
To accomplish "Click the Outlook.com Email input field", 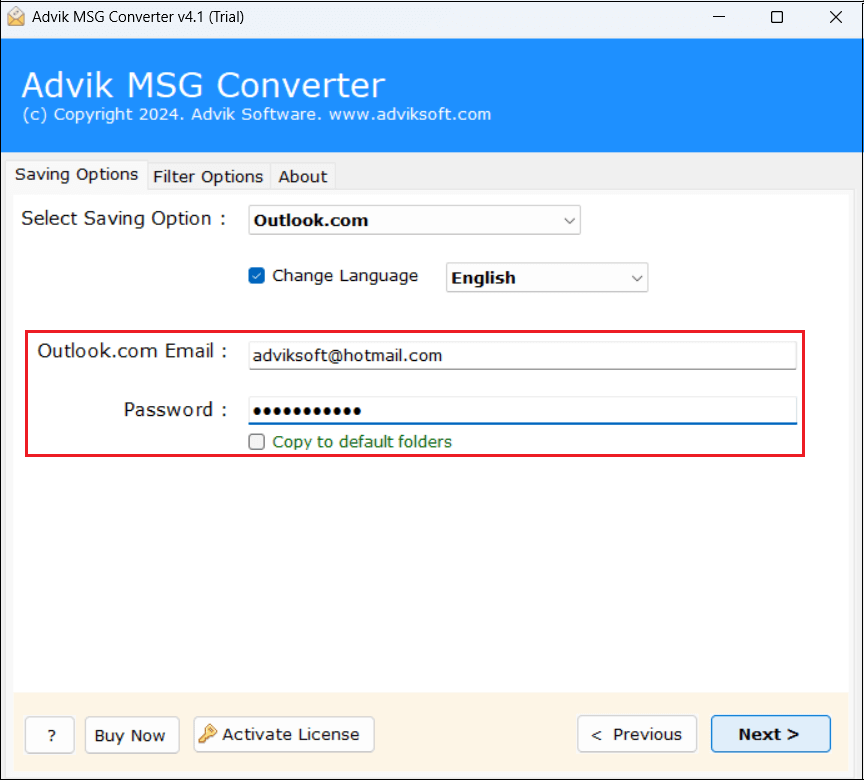I will point(522,355).
